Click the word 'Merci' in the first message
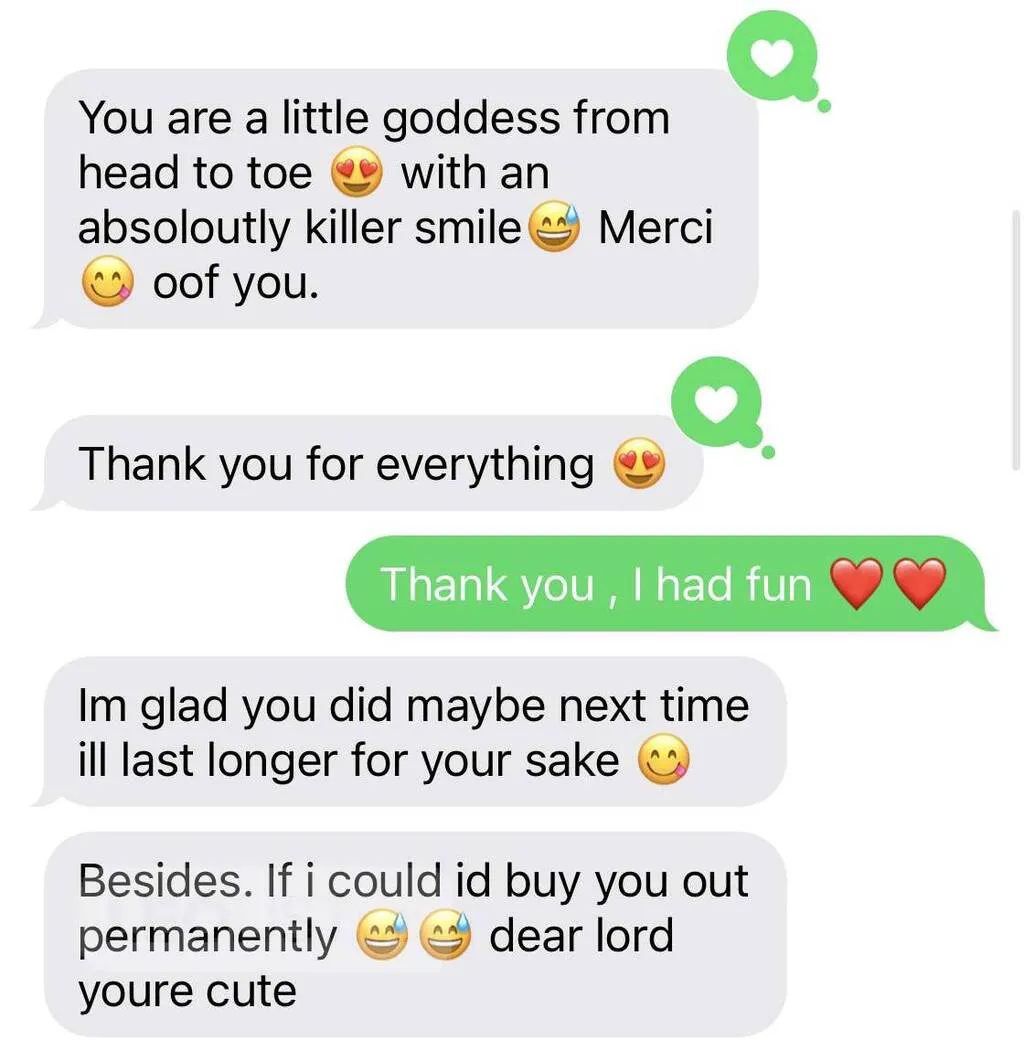This screenshot has height=1040, width=1024. (x=655, y=227)
